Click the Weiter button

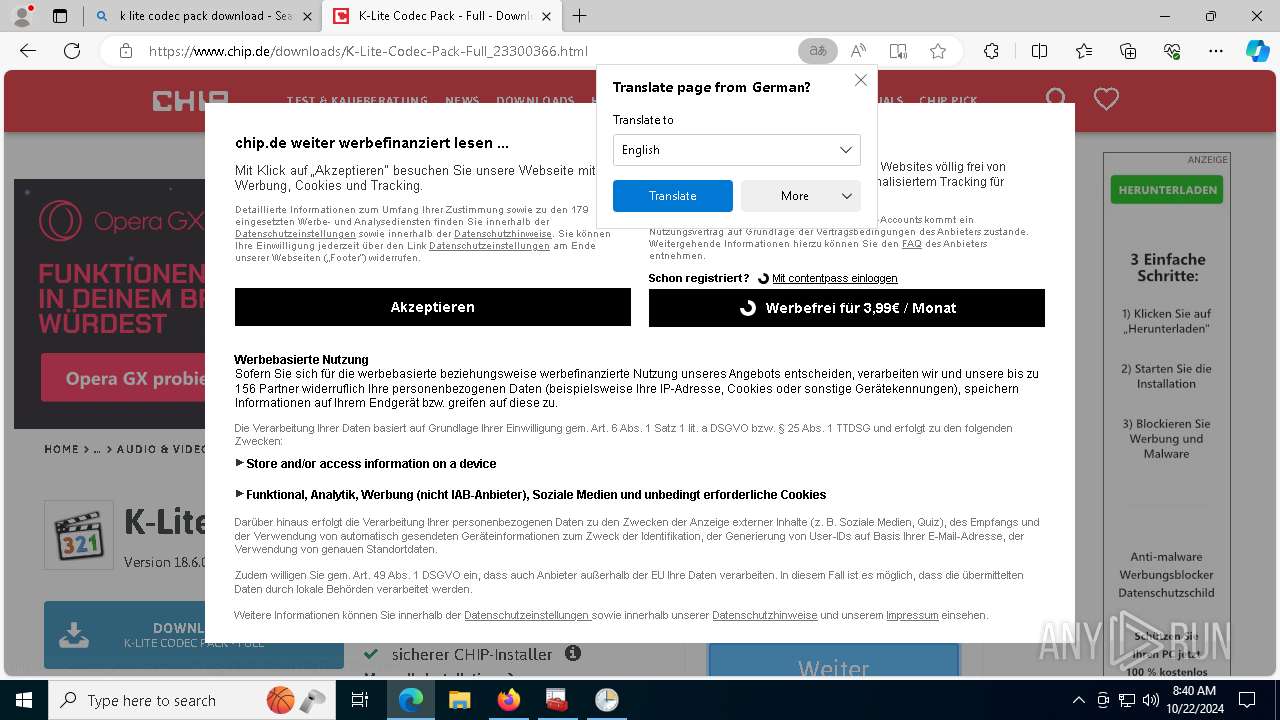point(833,664)
